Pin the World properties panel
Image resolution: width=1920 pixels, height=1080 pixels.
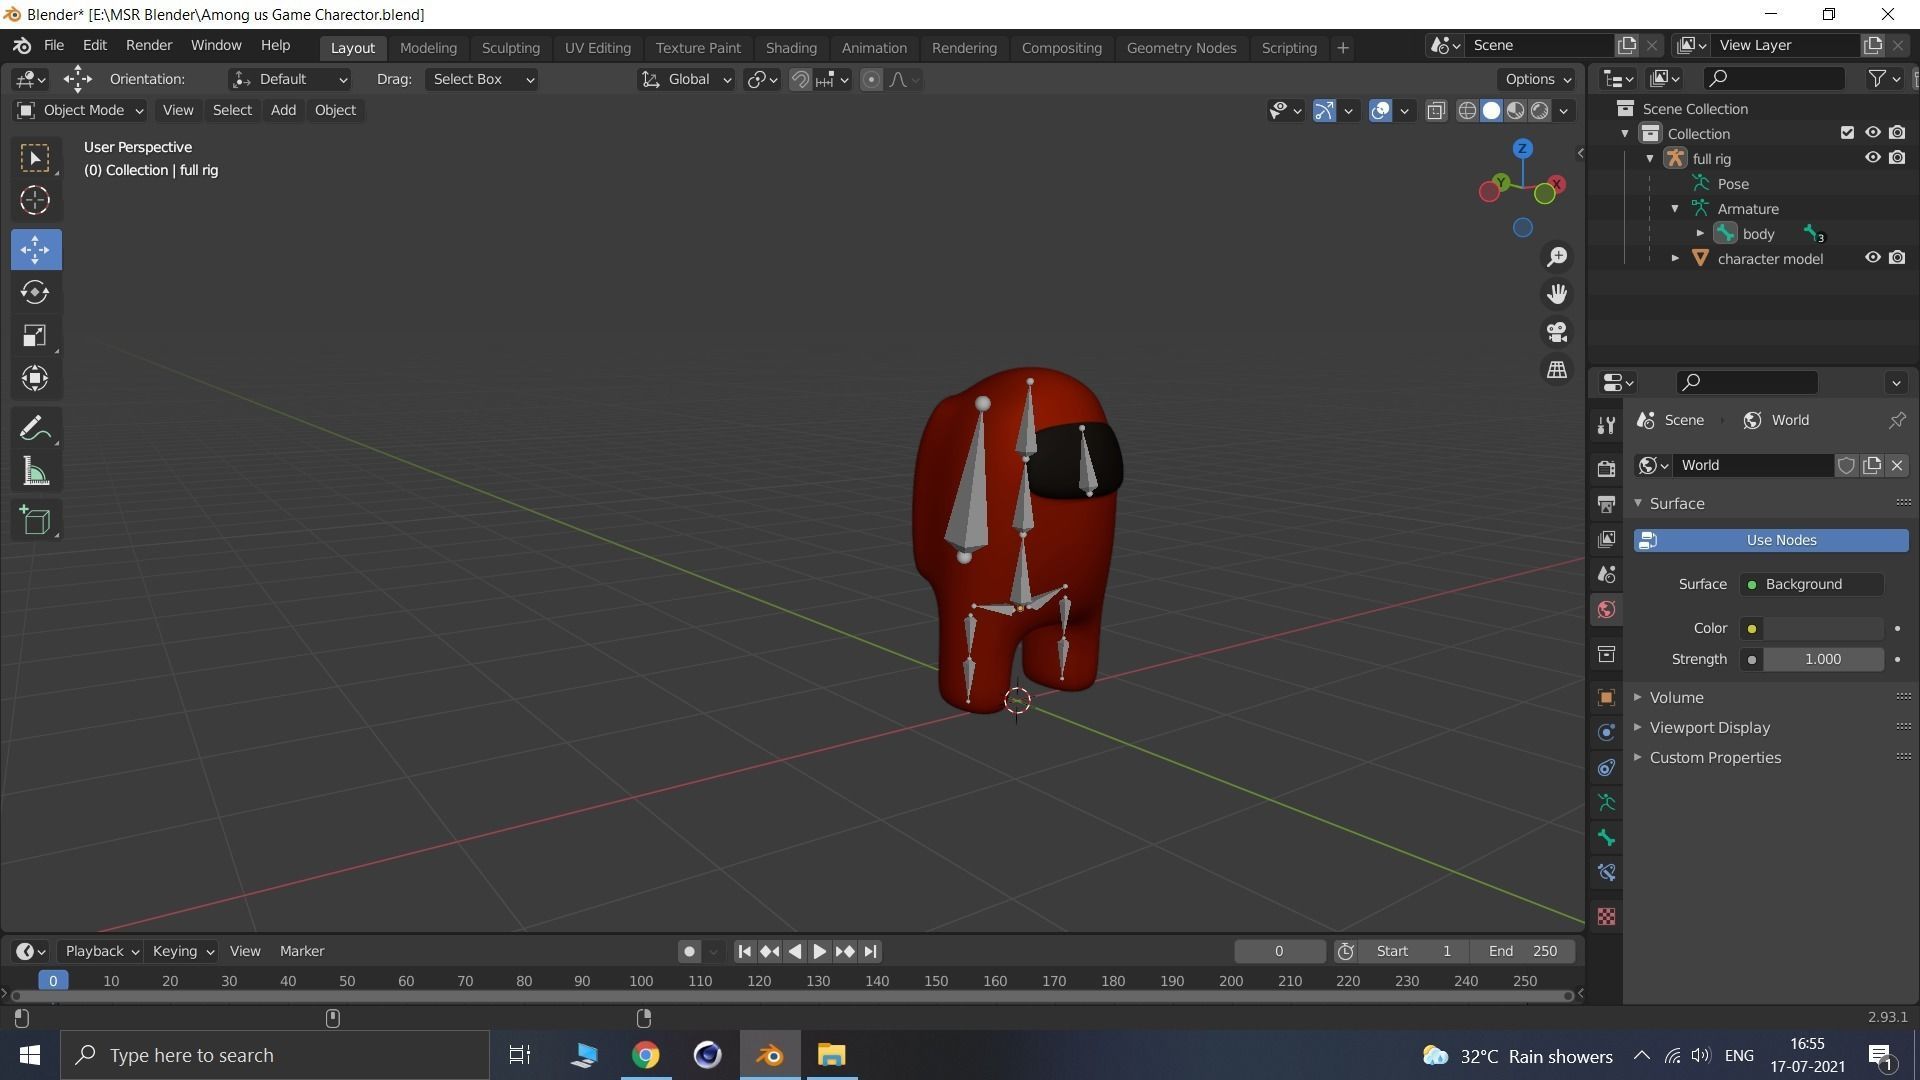click(x=1896, y=420)
